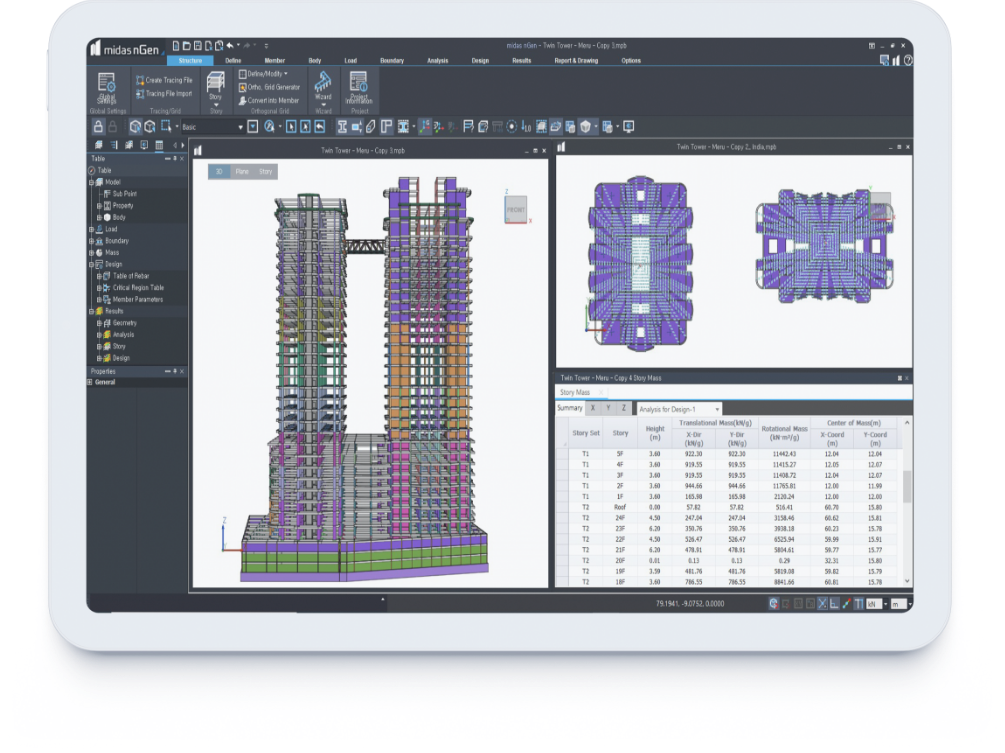Toggle the snap cross icon in status bar
The image size is (1005, 753).
(x=822, y=604)
